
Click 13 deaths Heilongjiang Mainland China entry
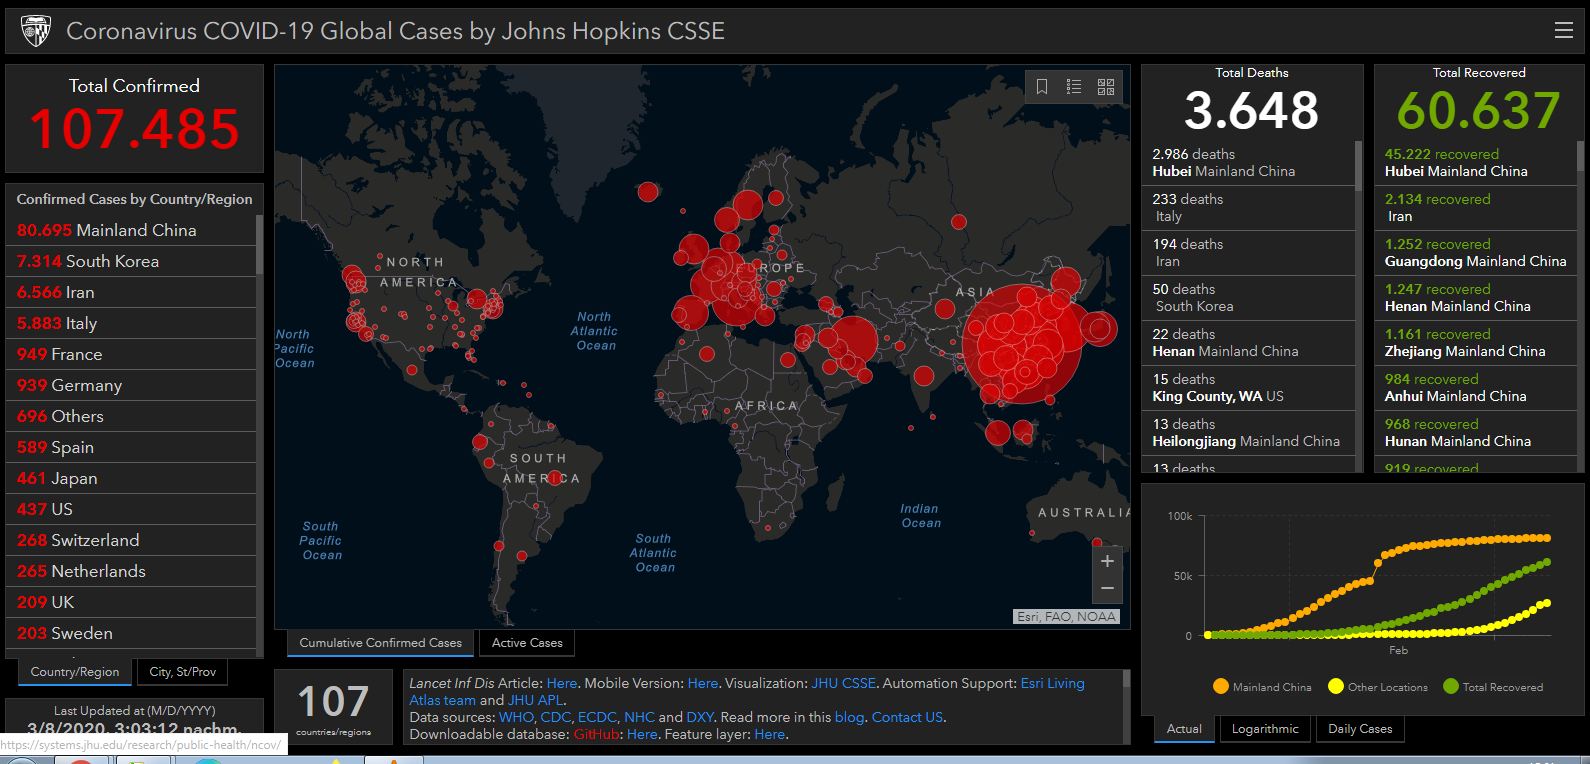(x=1248, y=433)
